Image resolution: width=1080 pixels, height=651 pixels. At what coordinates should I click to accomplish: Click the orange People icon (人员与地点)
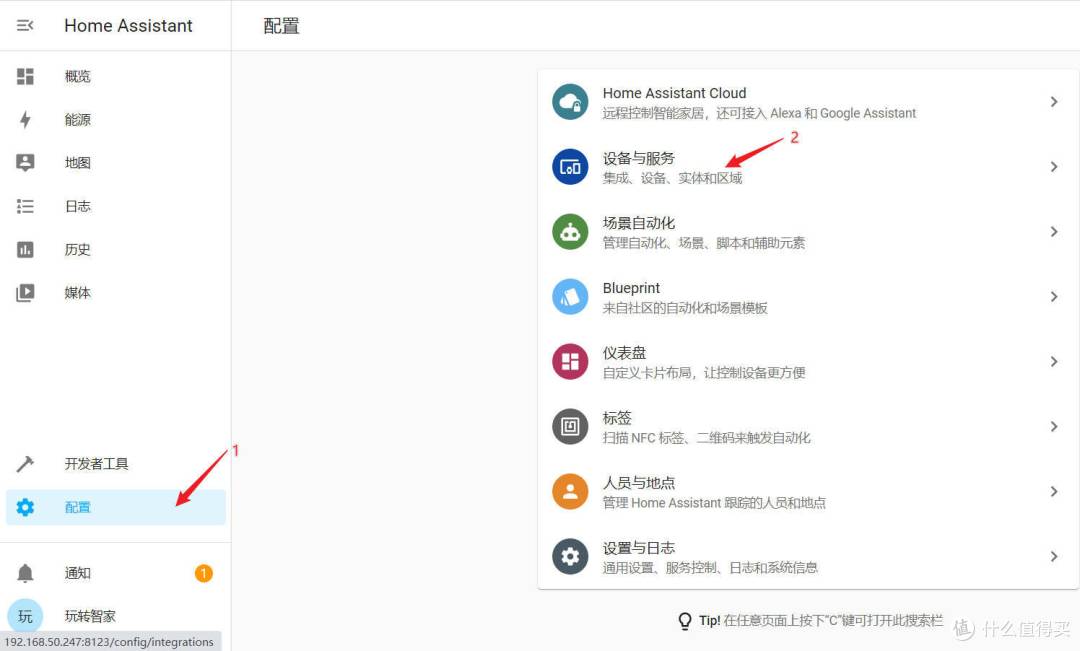click(570, 492)
